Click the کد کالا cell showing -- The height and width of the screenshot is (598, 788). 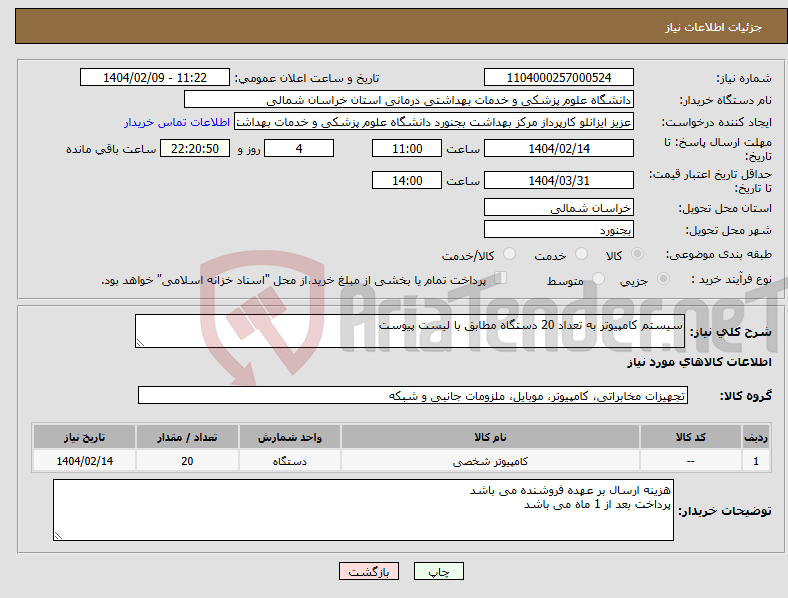[691, 461]
